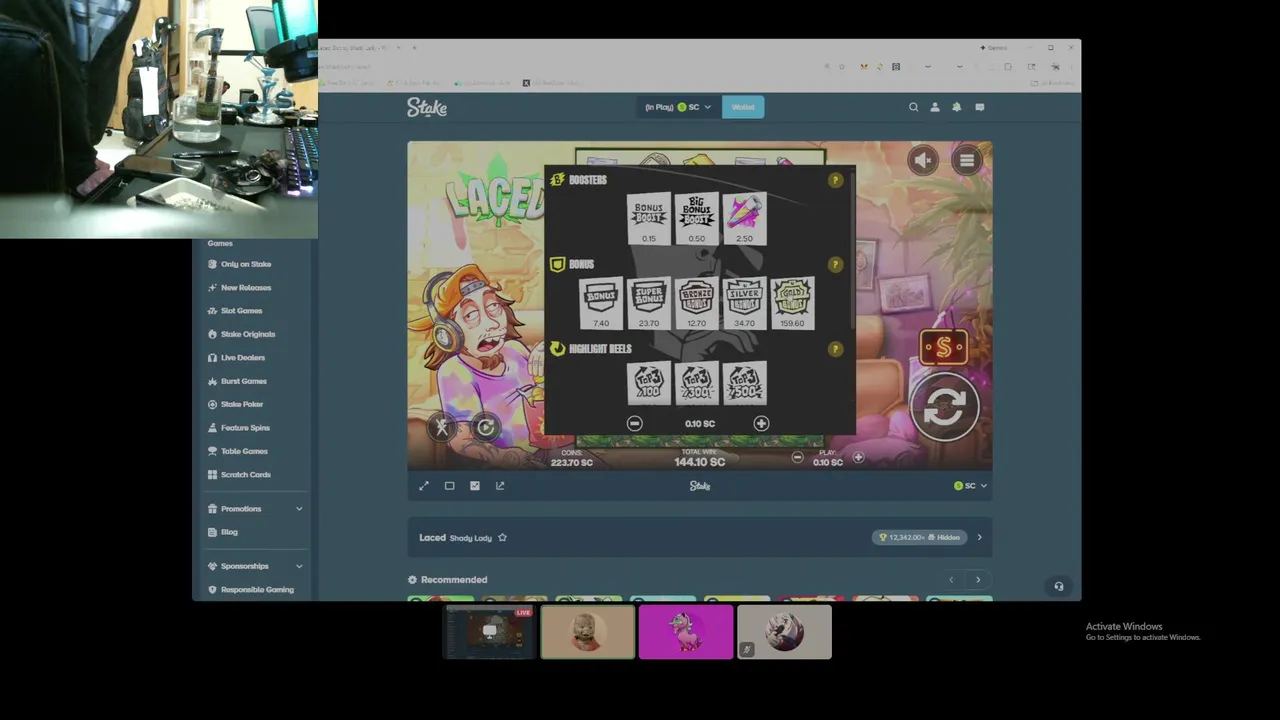Open the Shady Lady provider link
The width and height of the screenshot is (1280, 720).
(471, 538)
